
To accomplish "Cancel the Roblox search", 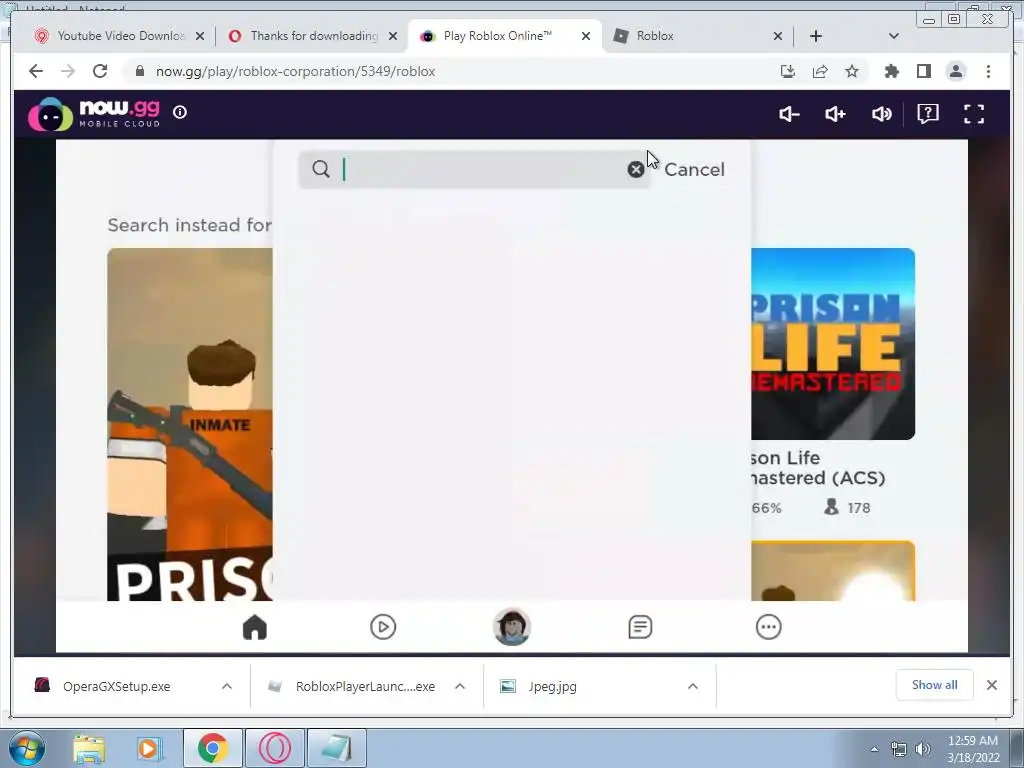I will coord(694,170).
